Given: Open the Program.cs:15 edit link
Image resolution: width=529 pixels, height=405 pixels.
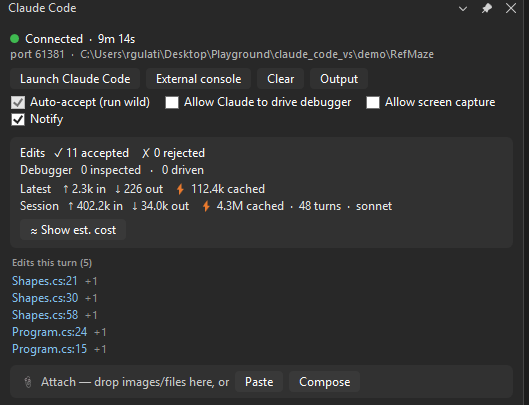Looking at the screenshot, I should (x=50, y=349).
